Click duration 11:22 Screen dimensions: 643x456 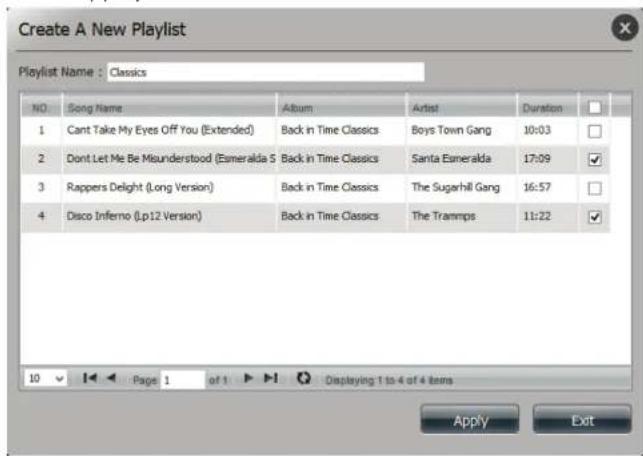(x=537, y=216)
